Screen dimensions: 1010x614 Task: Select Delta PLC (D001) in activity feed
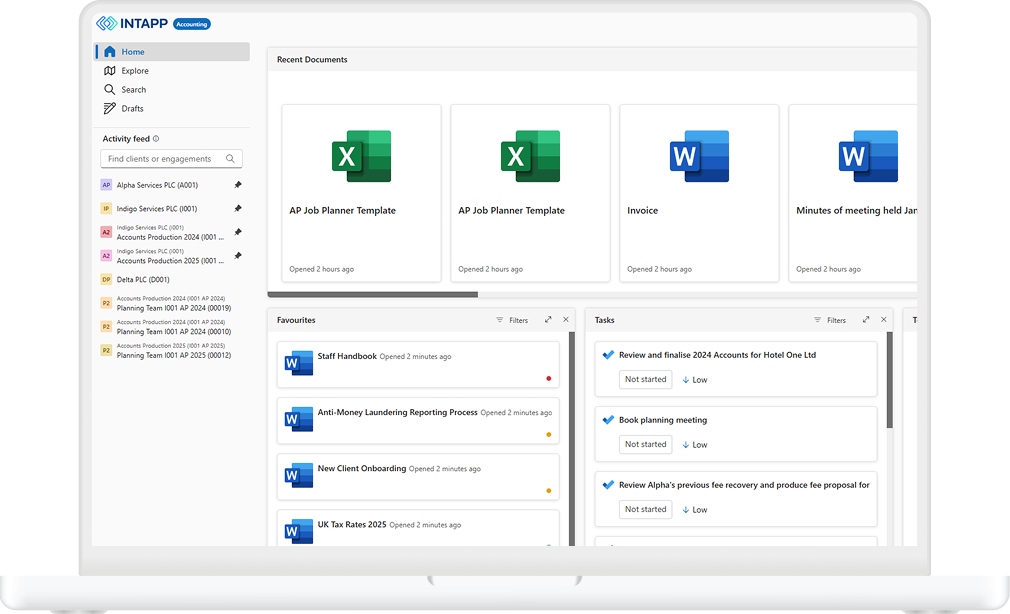(x=143, y=280)
